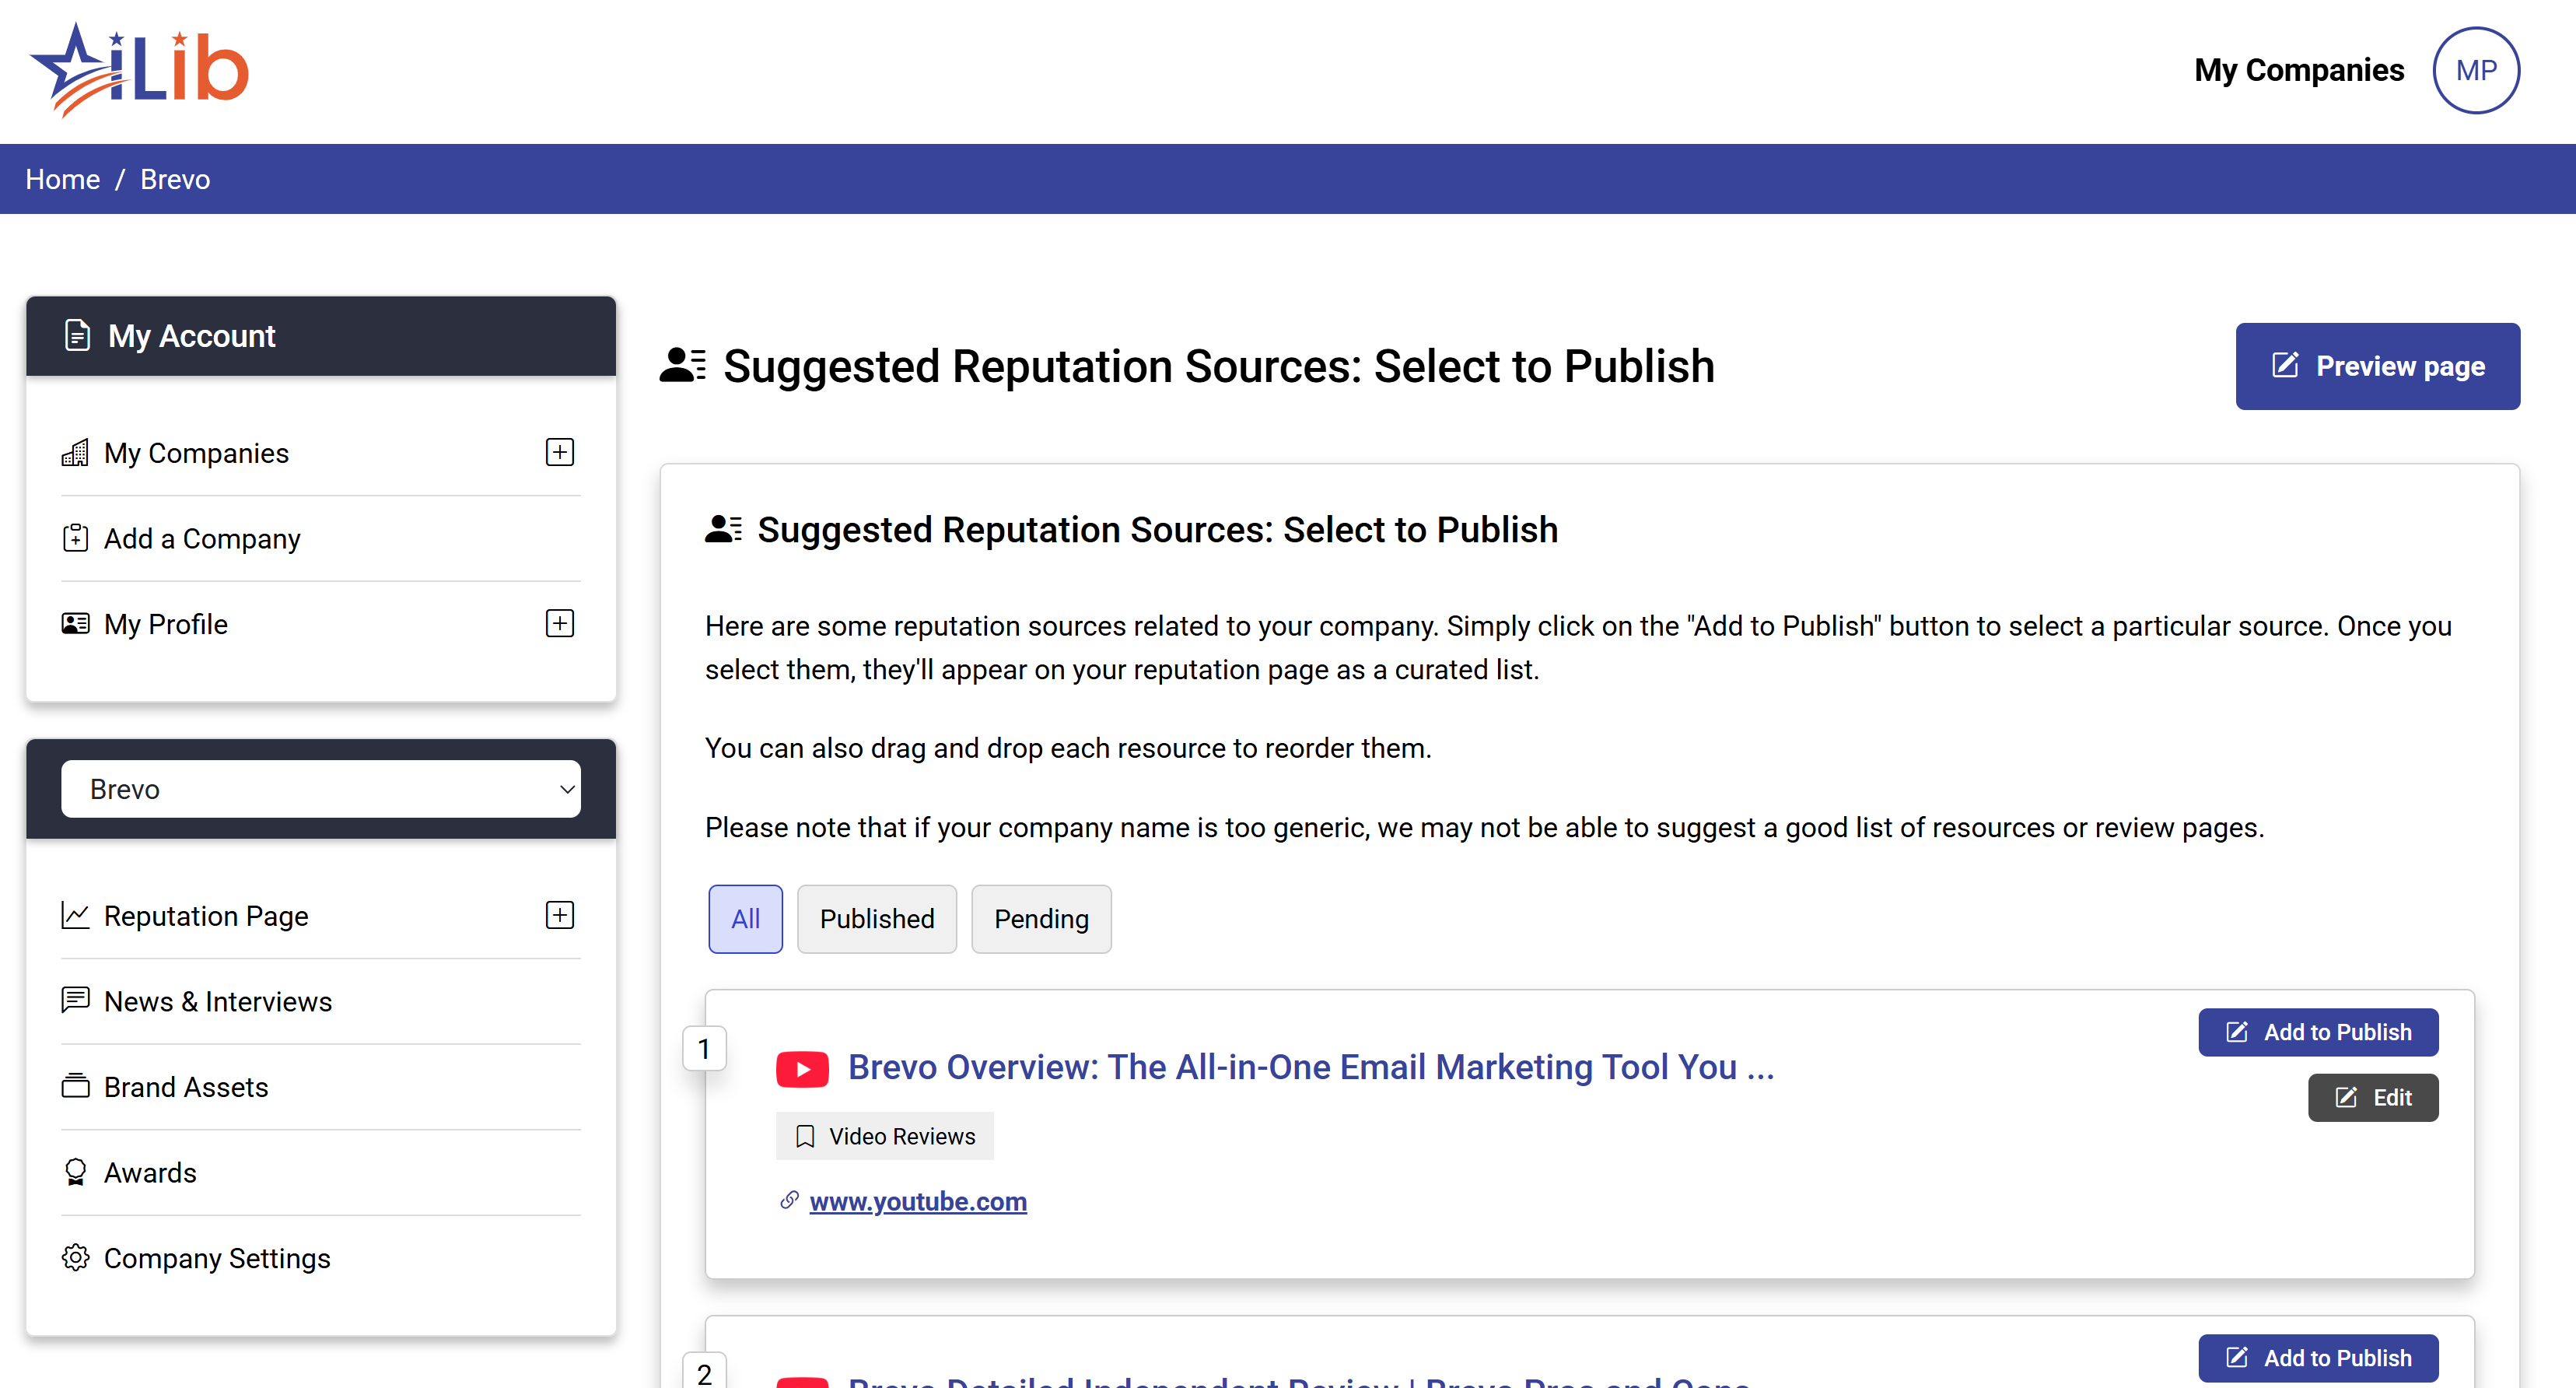Expand the My Profile plus toggle
The image size is (2576, 1388).
560,623
